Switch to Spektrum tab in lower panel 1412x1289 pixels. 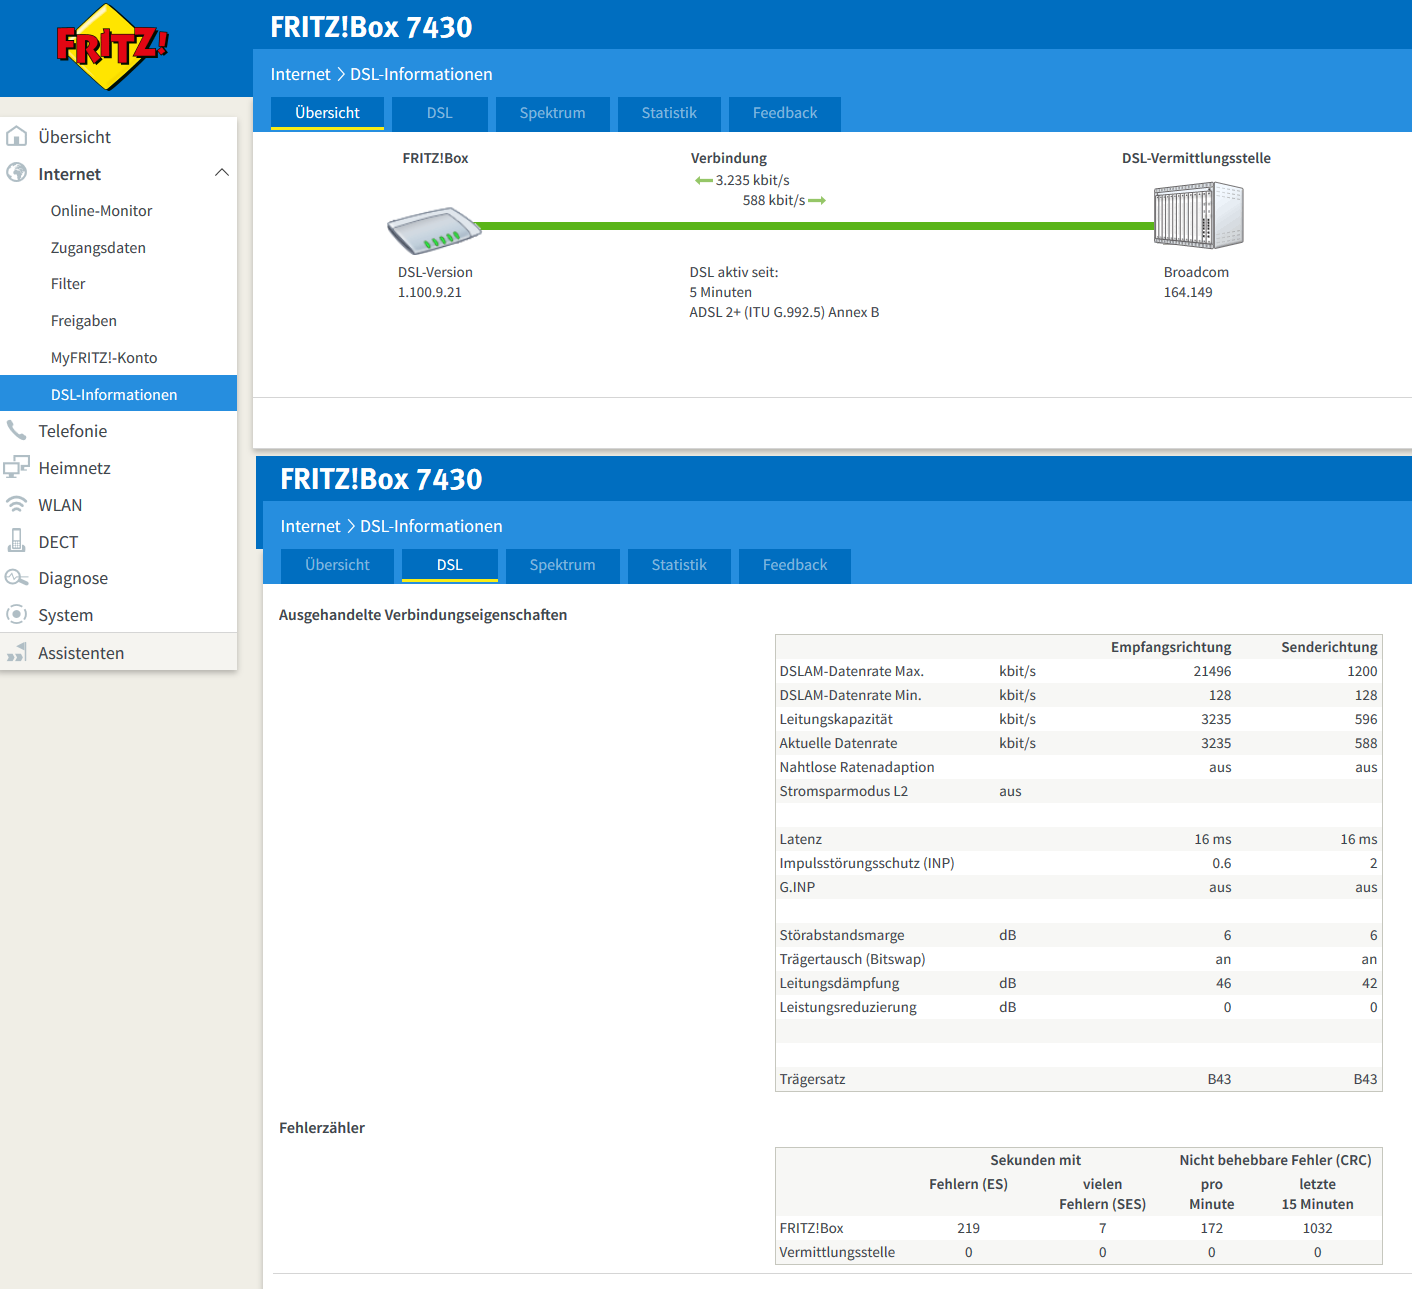(x=562, y=565)
